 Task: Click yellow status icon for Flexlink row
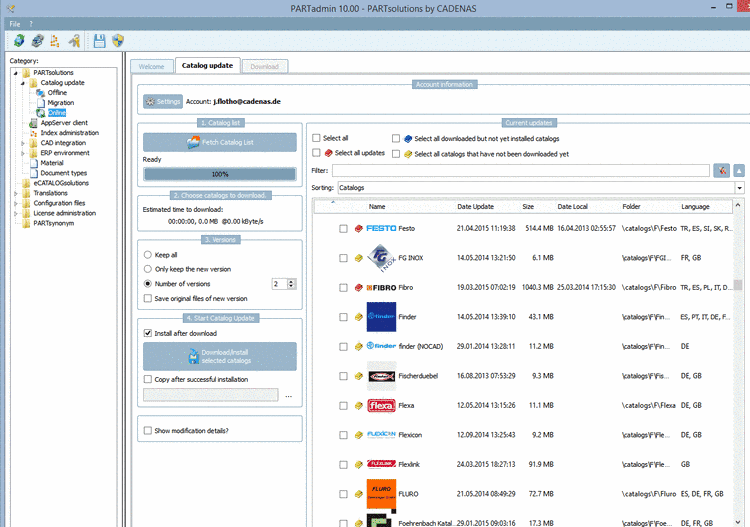click(358, 465)
